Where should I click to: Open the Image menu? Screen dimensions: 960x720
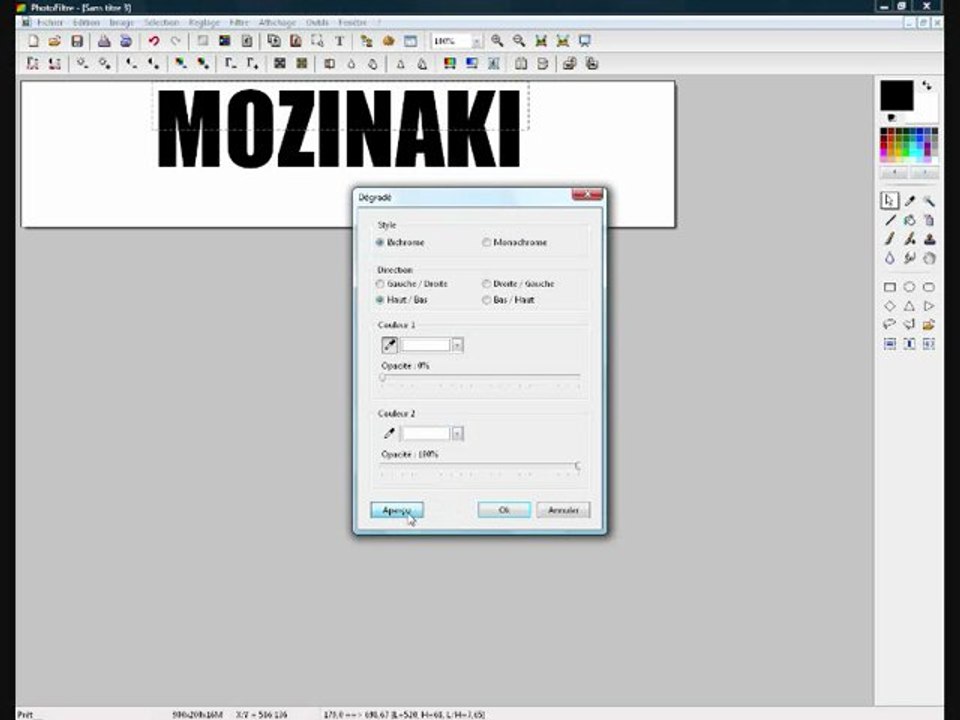pos(121,23)
